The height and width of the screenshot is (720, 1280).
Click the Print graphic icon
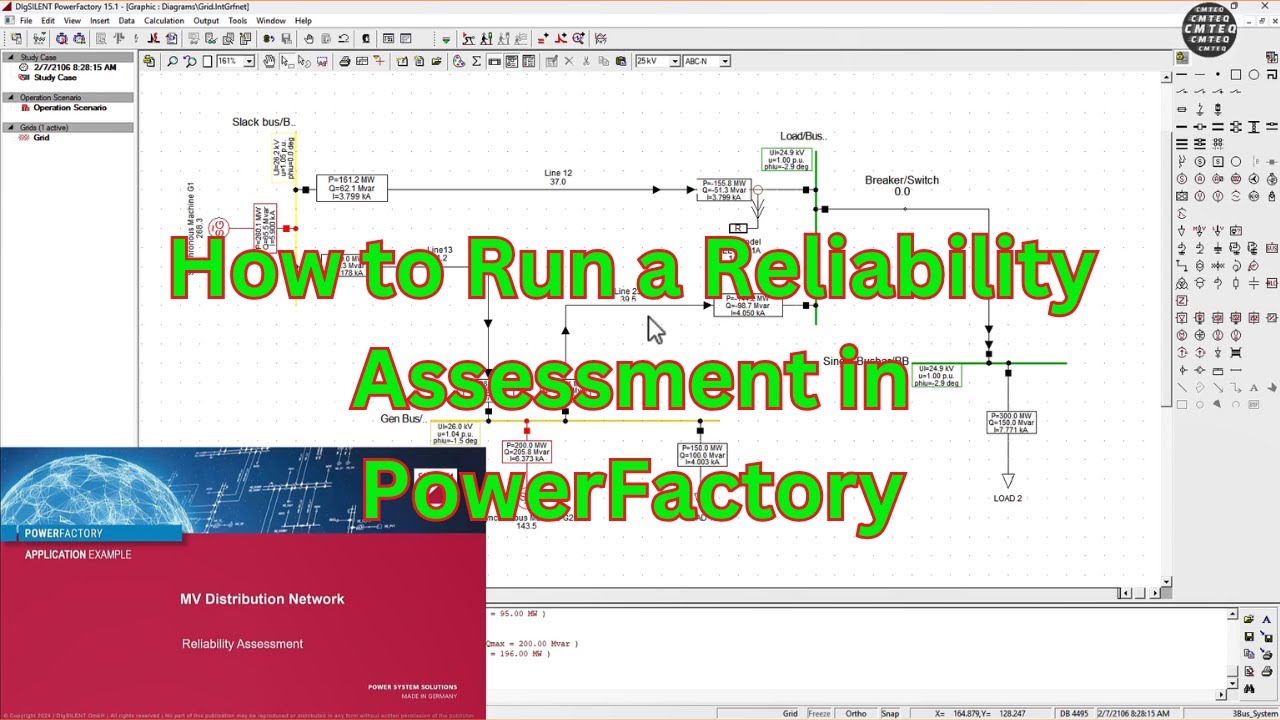pyautogui.click(x=344, y=61)
